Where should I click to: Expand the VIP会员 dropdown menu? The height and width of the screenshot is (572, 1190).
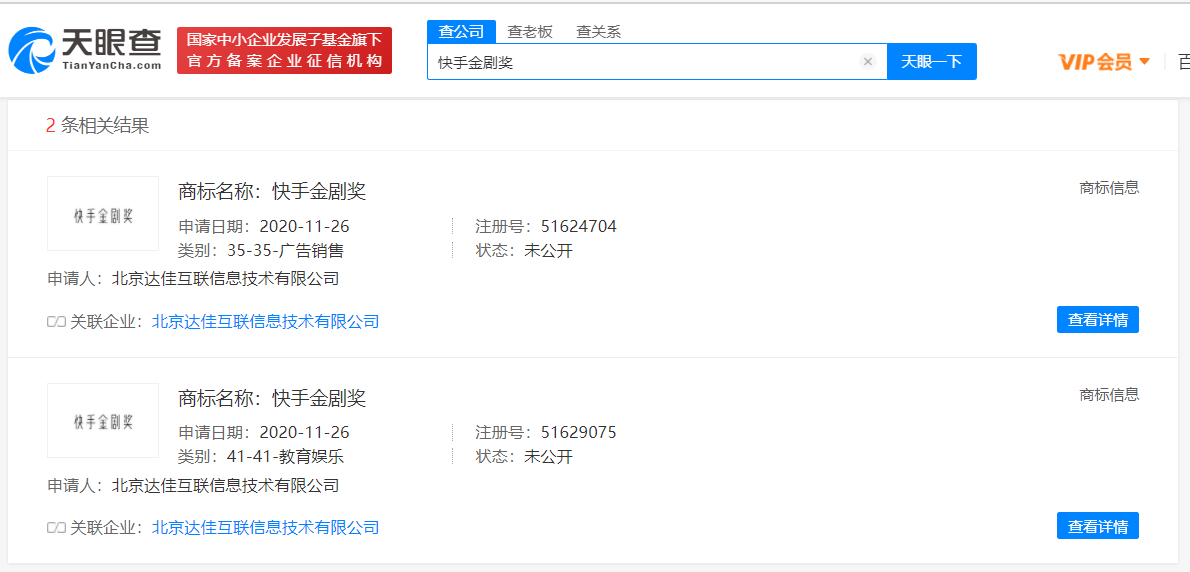[x=1104, y=62]
